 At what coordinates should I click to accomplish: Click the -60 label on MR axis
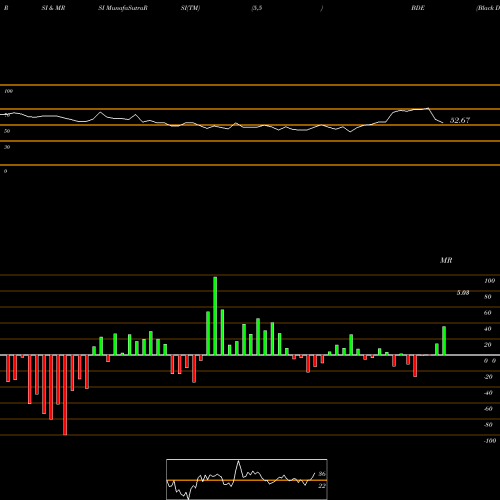coord(488,409)
